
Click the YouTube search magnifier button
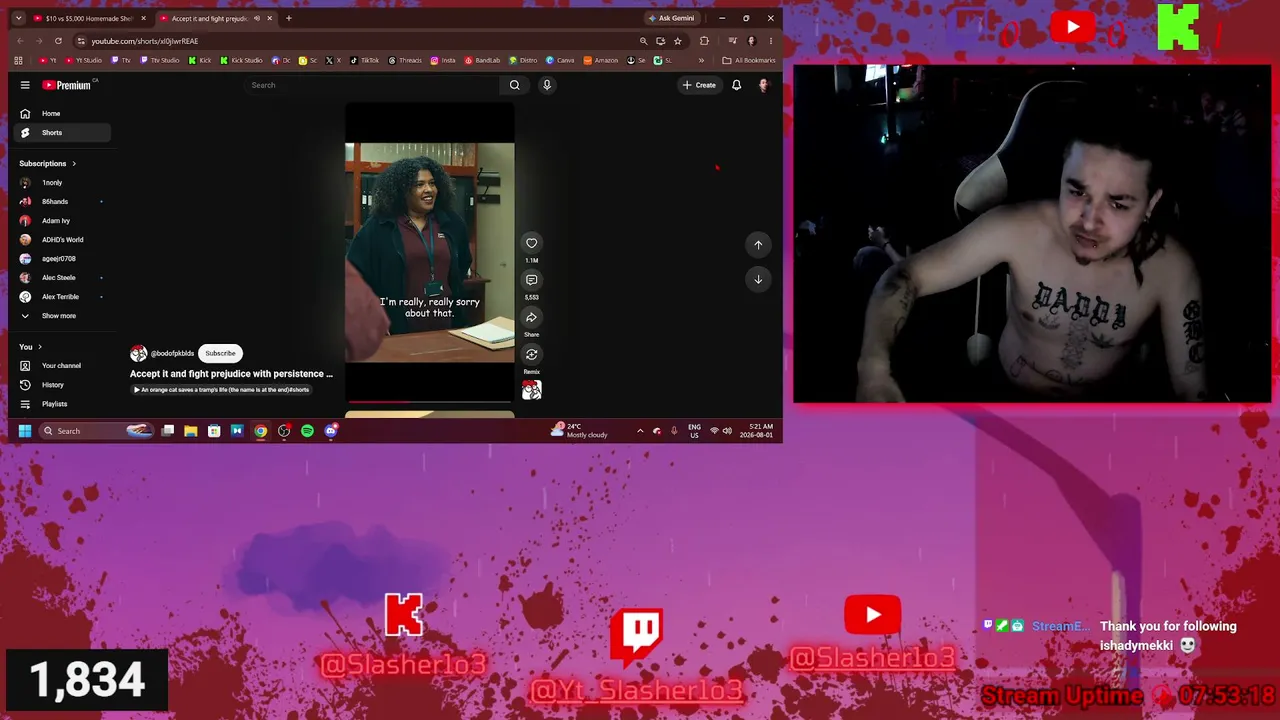coord(514,85)
